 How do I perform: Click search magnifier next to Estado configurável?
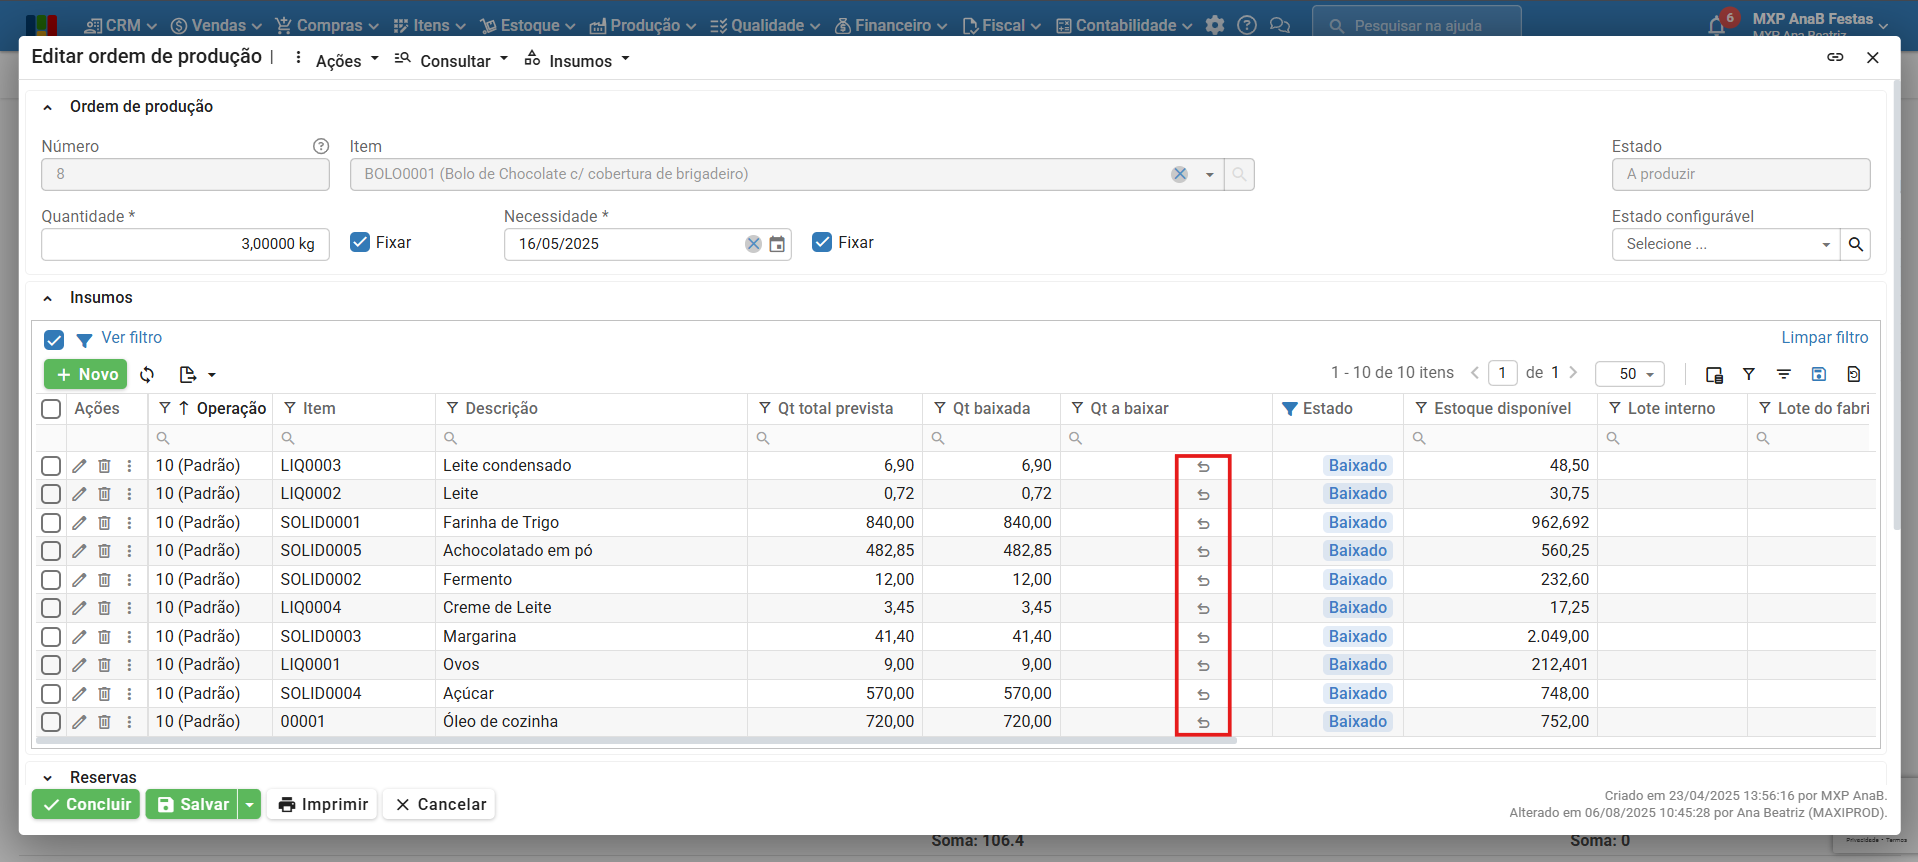click(x=1855, y=244)
